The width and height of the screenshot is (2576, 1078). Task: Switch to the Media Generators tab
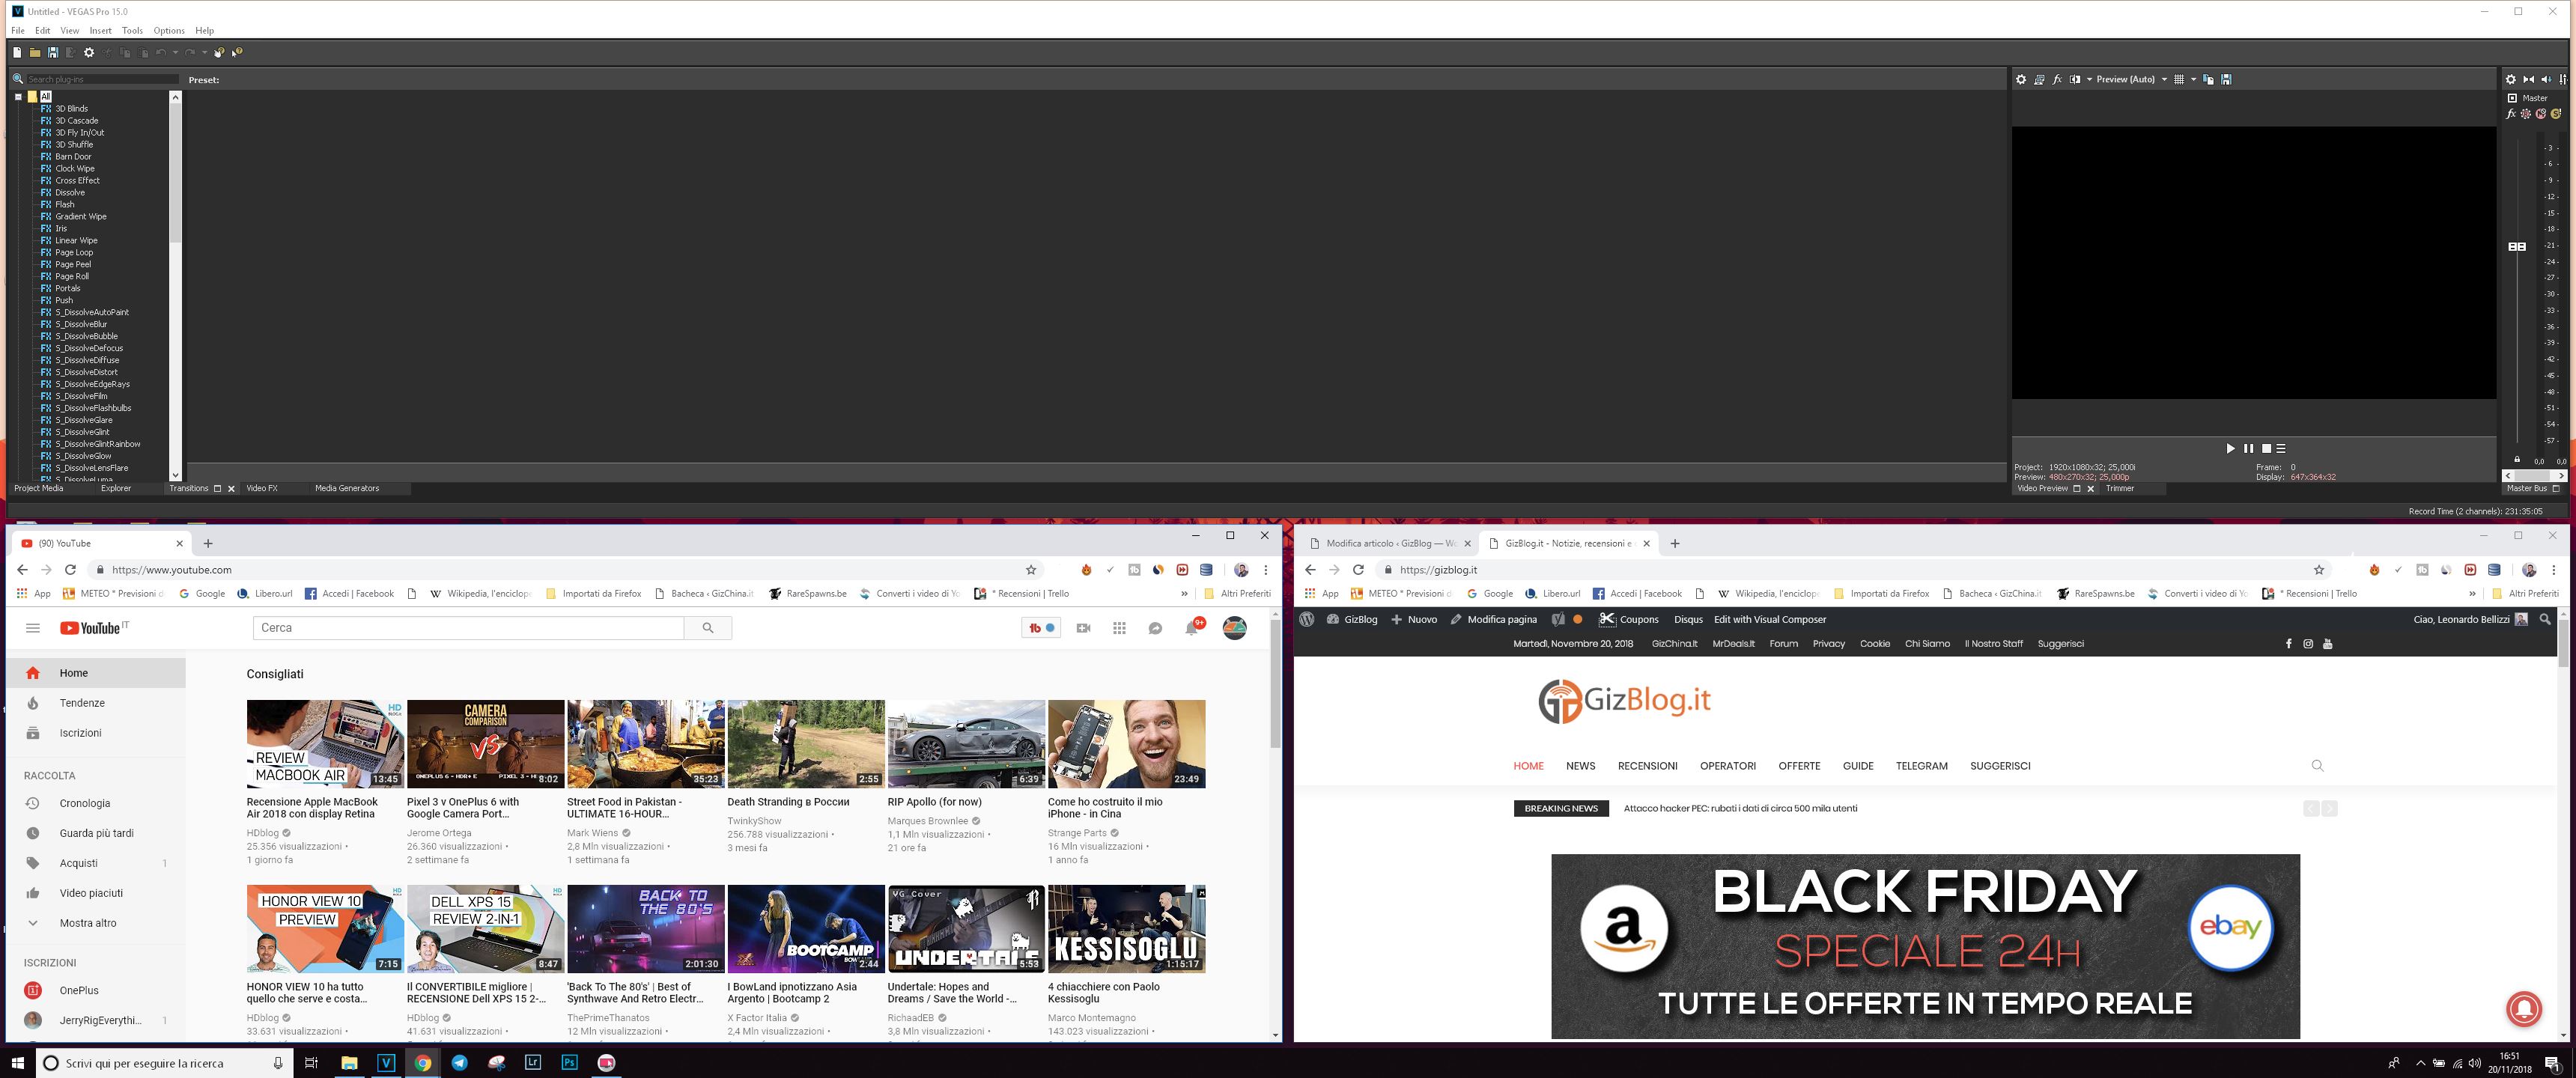pos(347,488)
